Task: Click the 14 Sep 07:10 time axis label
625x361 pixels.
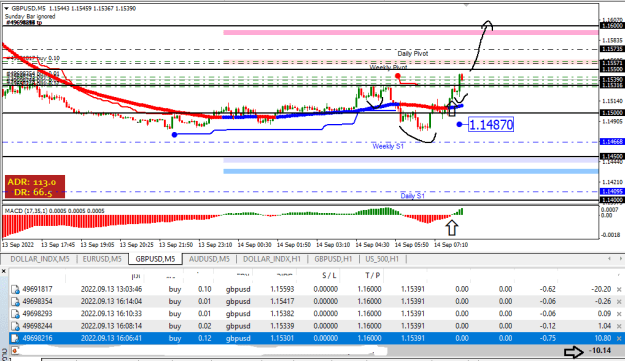Action: [451, 245]
